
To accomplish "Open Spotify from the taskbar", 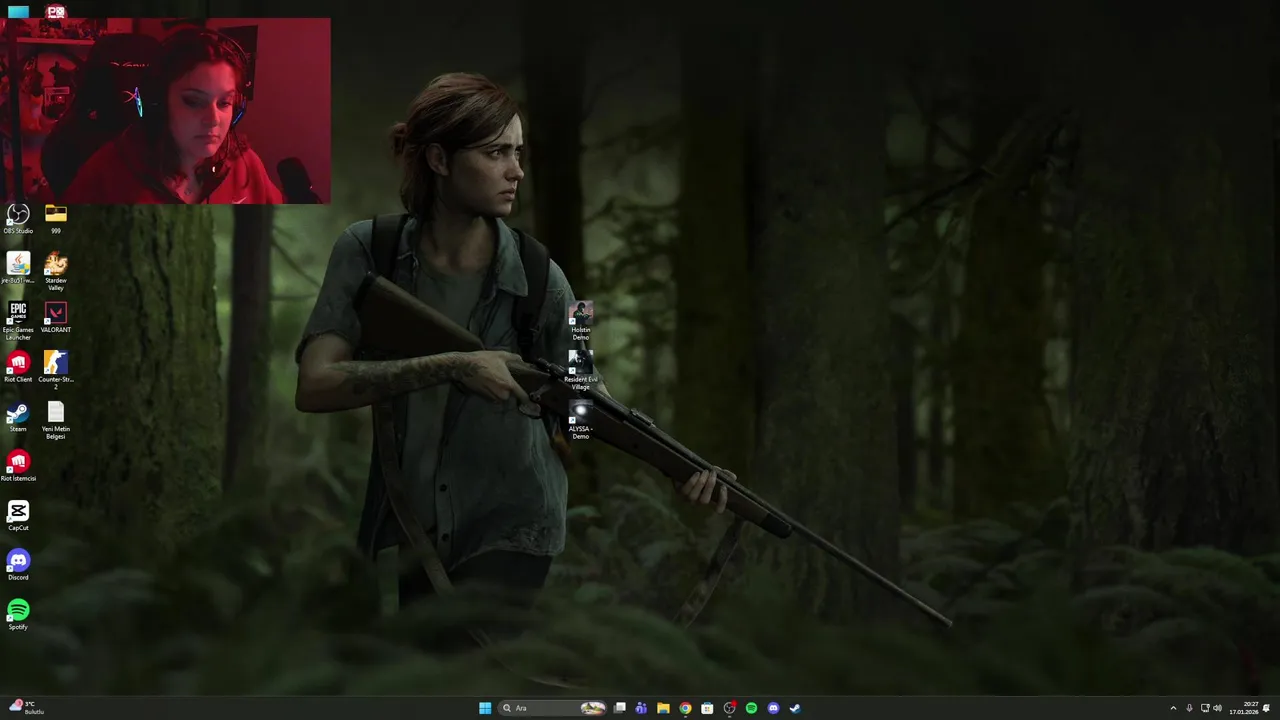I will (751, 708).
